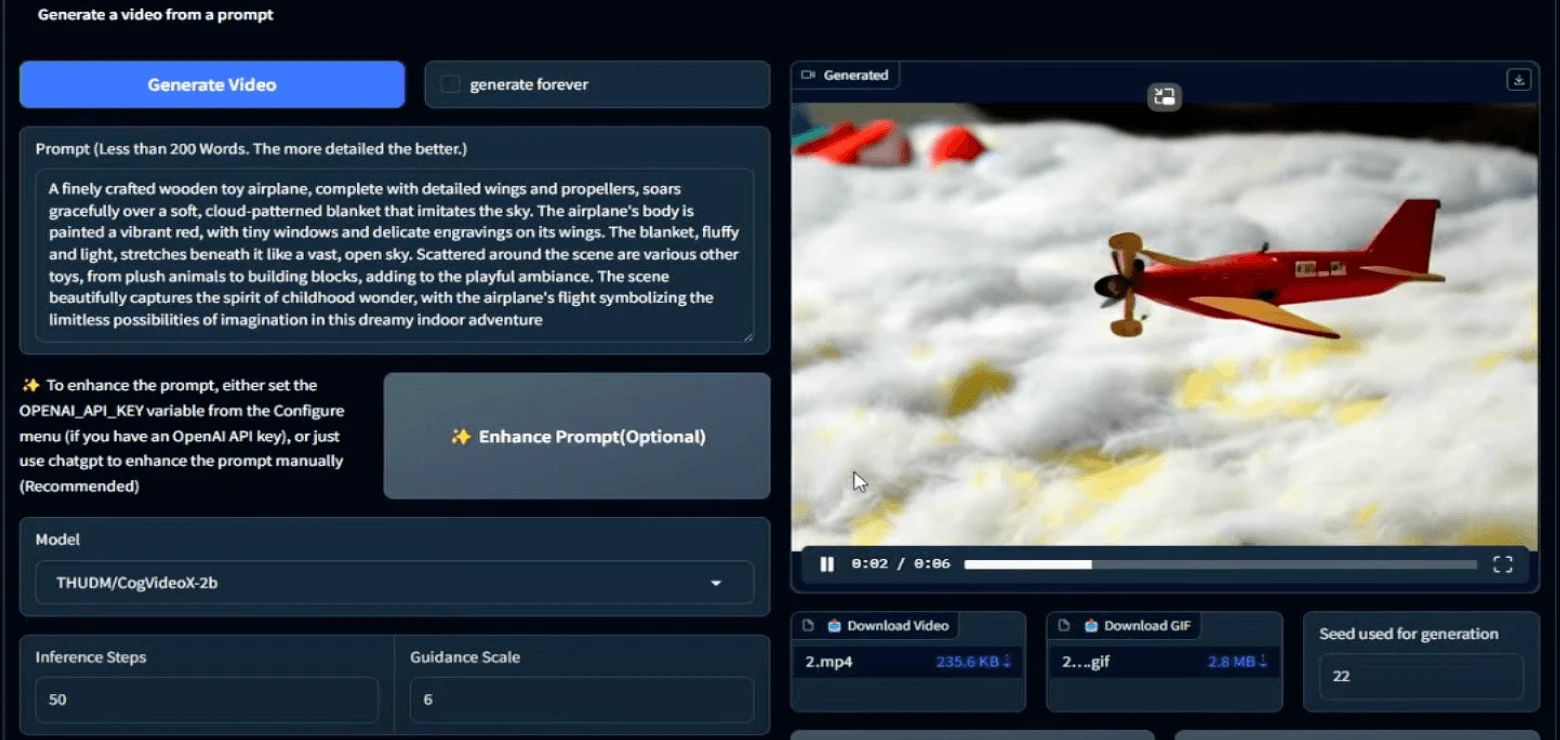Activate picture-in-picture mode on the video
Screen dimensions: 1560x740
[1163, 97]
